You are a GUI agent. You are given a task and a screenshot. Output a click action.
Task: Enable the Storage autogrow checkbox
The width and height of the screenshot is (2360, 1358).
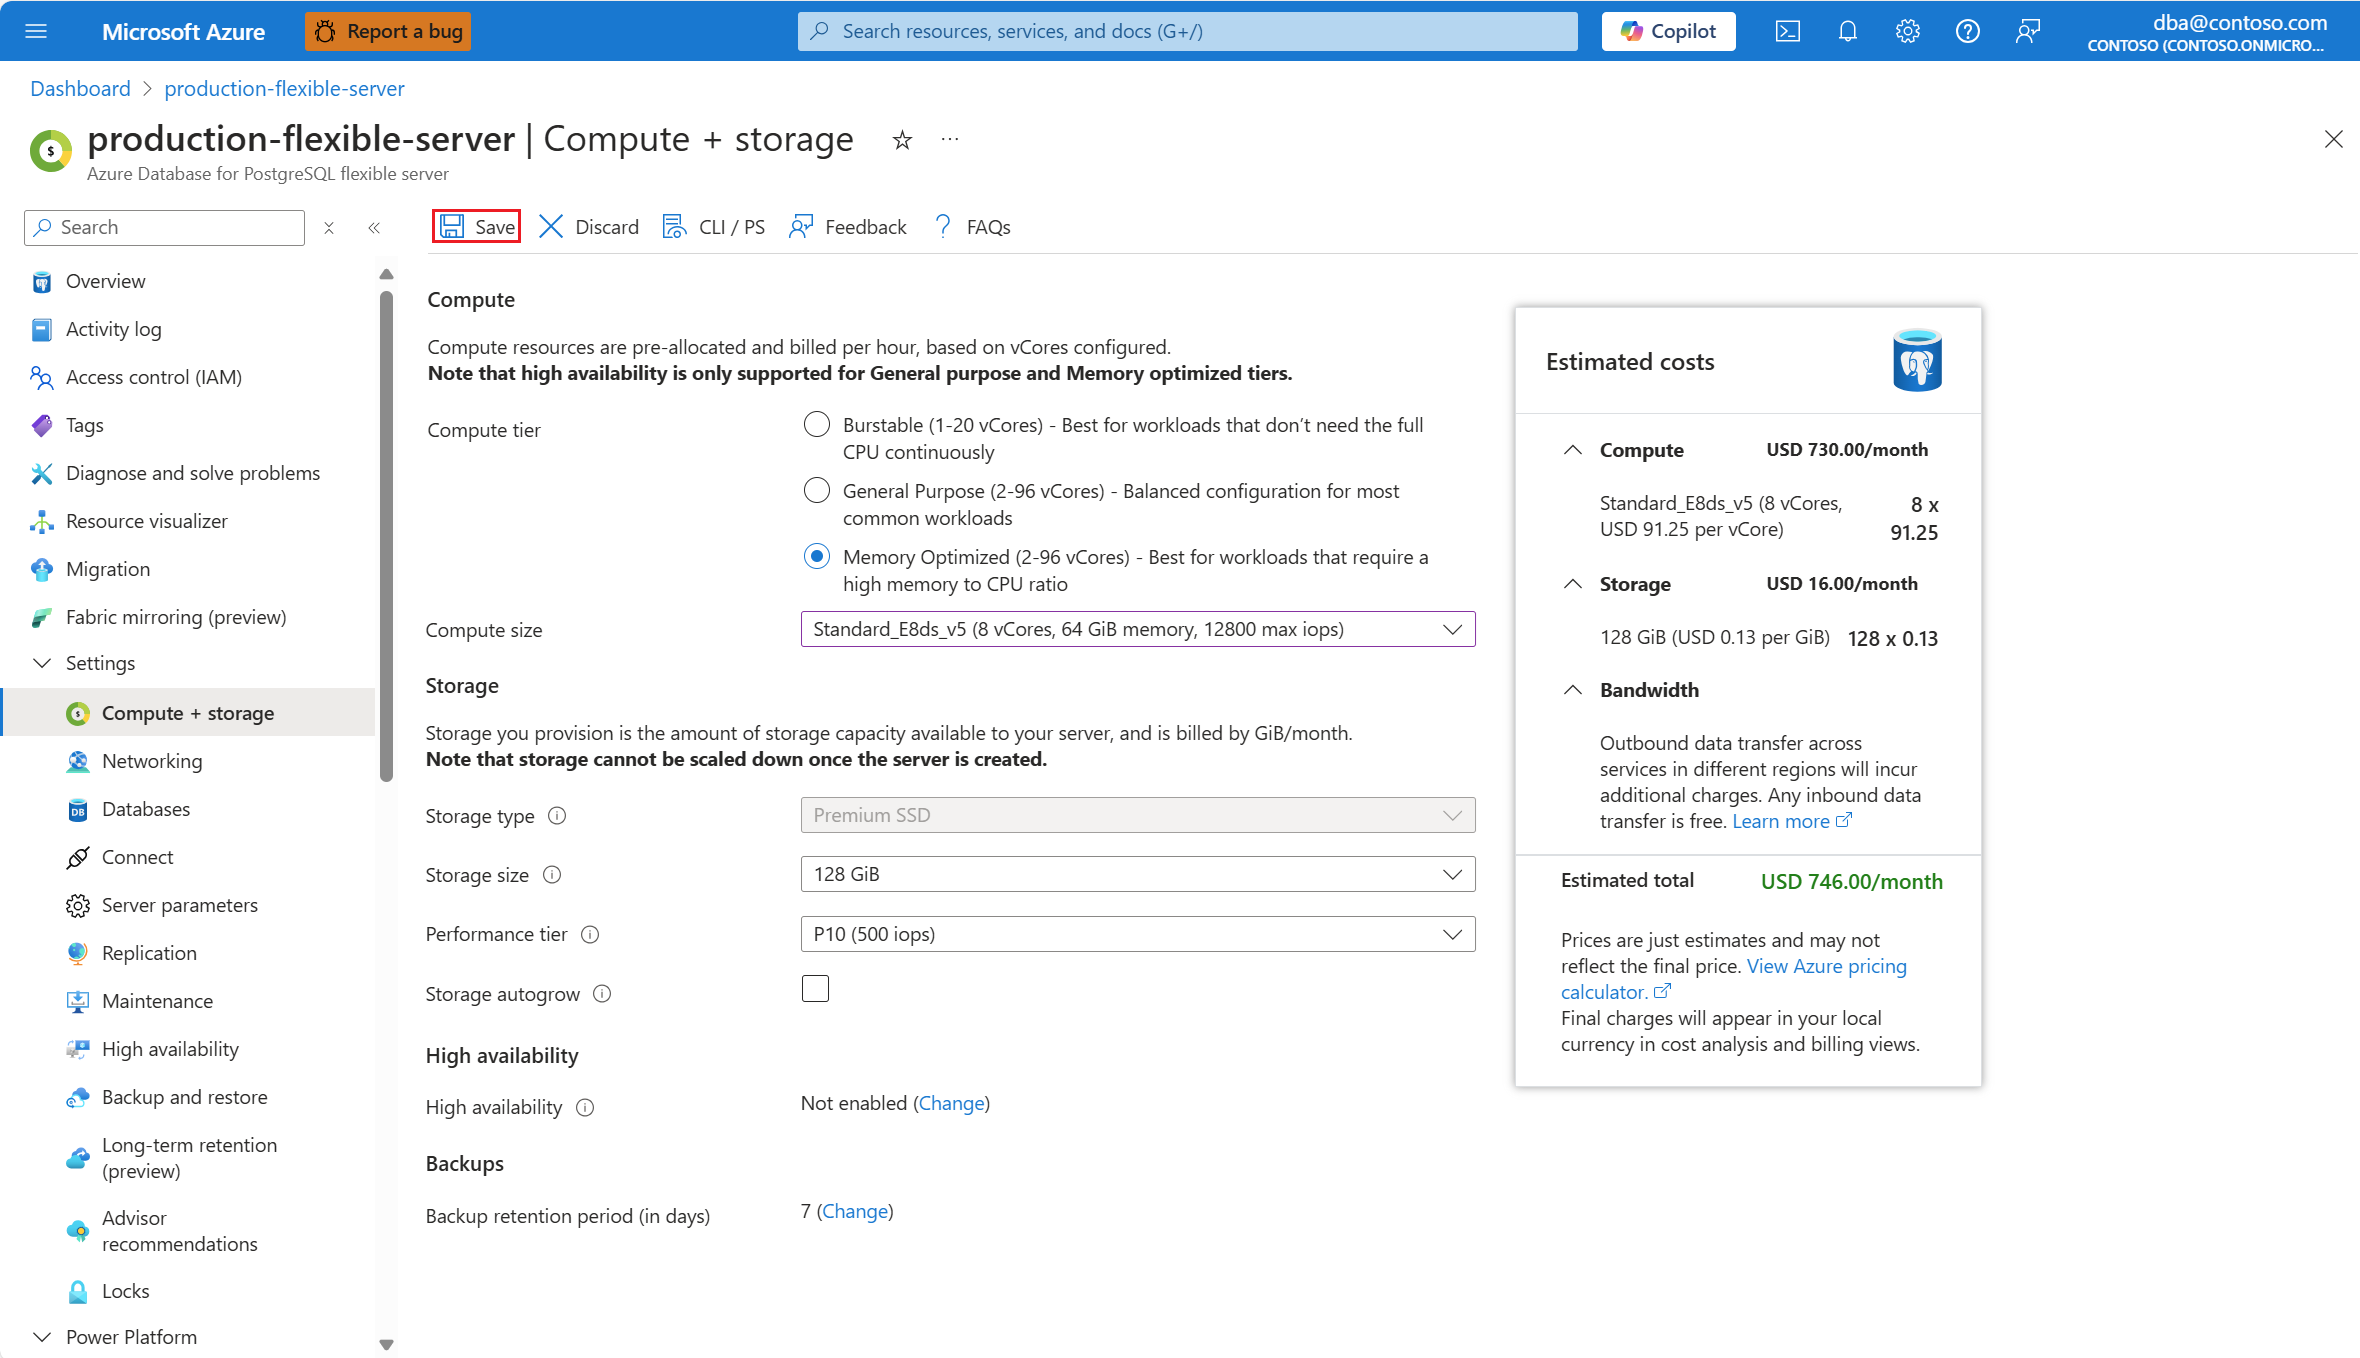[815, 989]
